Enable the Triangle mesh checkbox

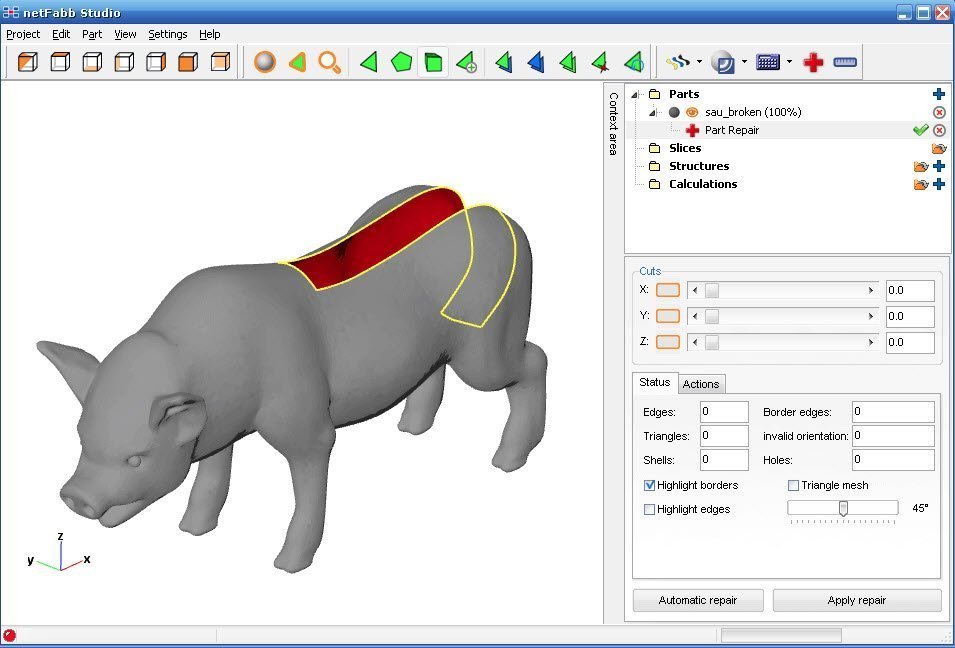pyautogui.click(x=793, y=485)
